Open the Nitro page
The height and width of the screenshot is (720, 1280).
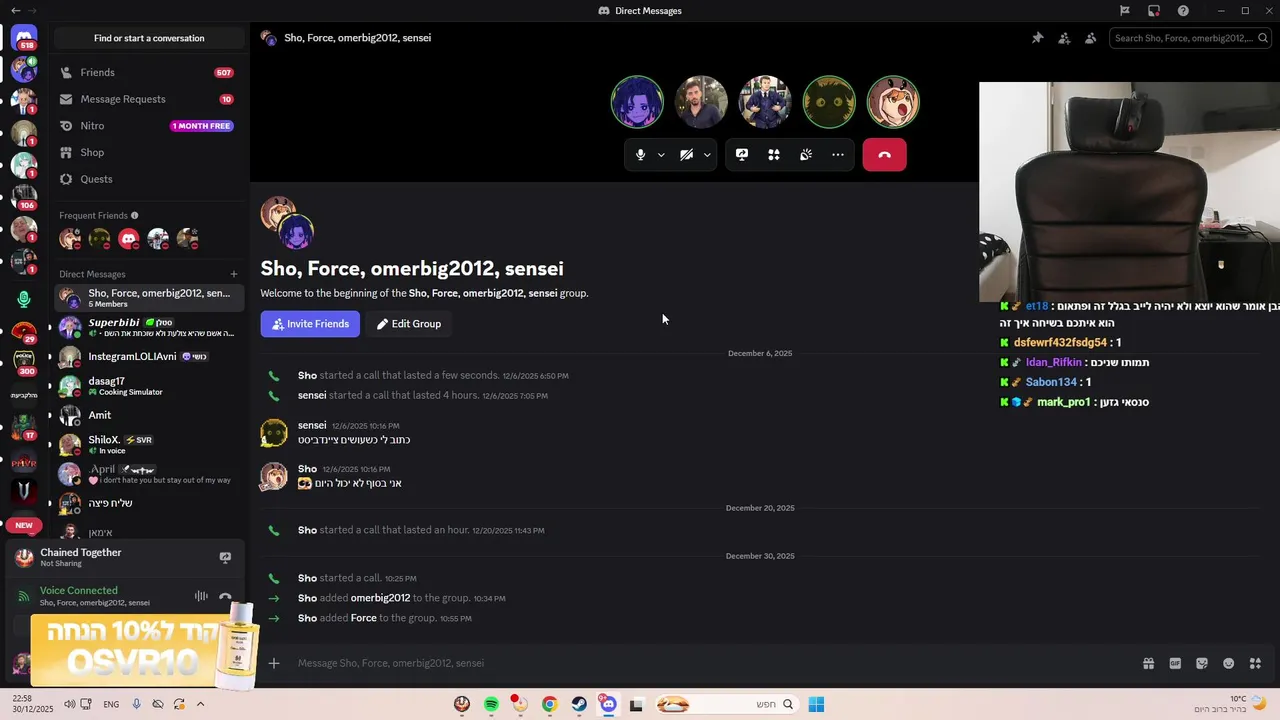(x=148, y=126)
